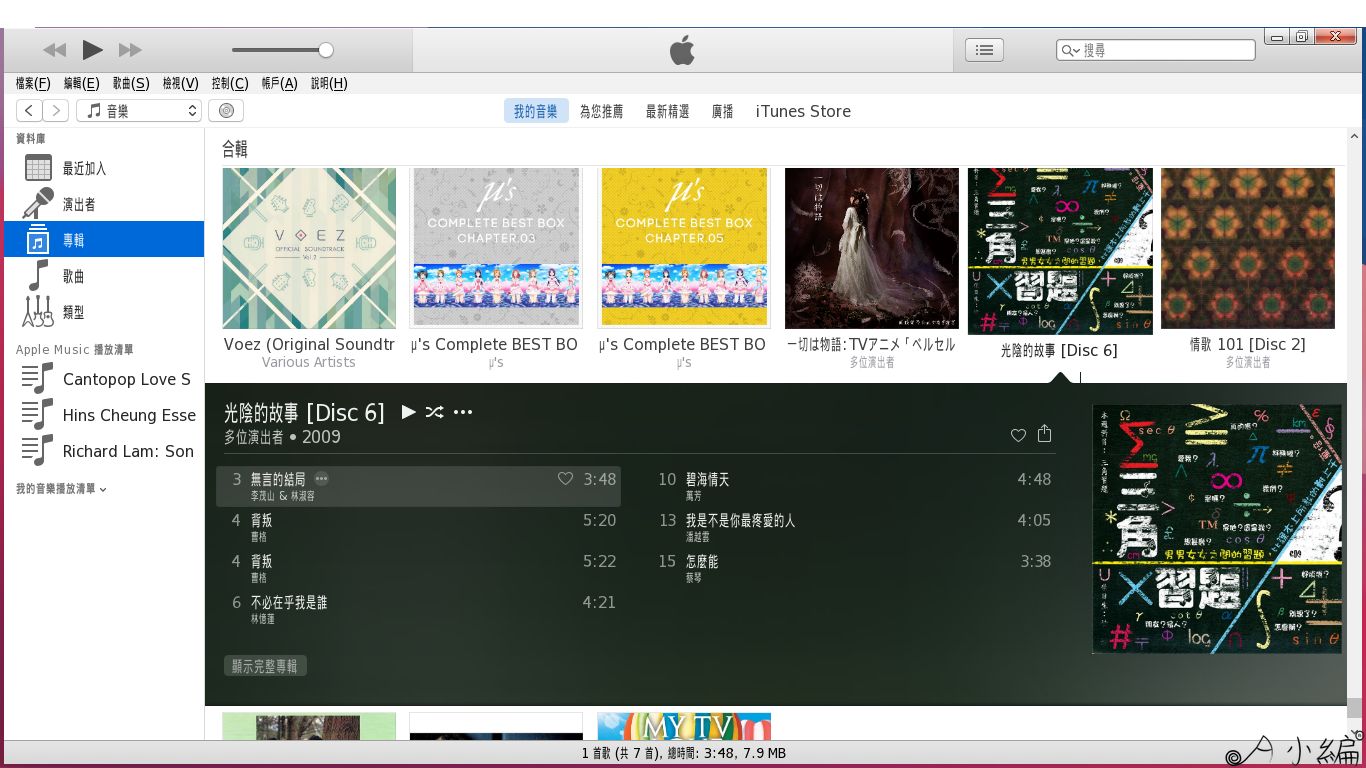
Task: Open the 編輯(E) menu
Action: [81, 84]
